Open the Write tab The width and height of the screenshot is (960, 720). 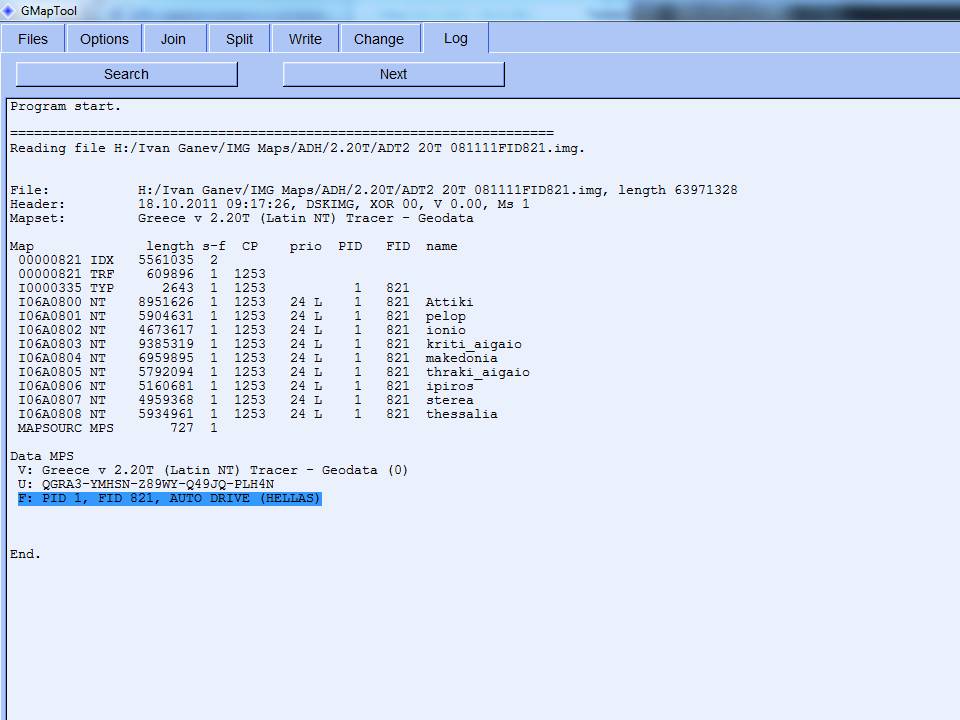(305, 39)
